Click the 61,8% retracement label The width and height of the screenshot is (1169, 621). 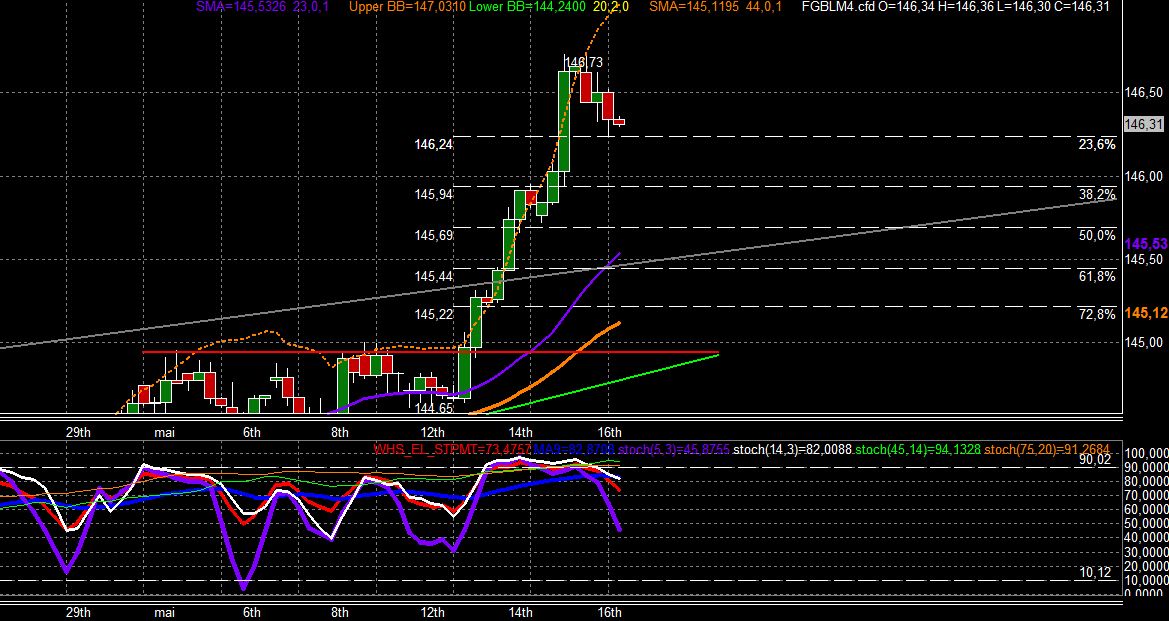(x=1097, y=277)
